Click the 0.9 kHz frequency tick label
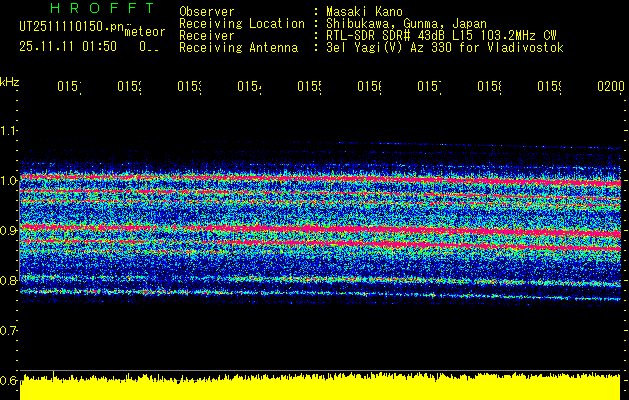The image size is (629, 400). click(9, 231)
